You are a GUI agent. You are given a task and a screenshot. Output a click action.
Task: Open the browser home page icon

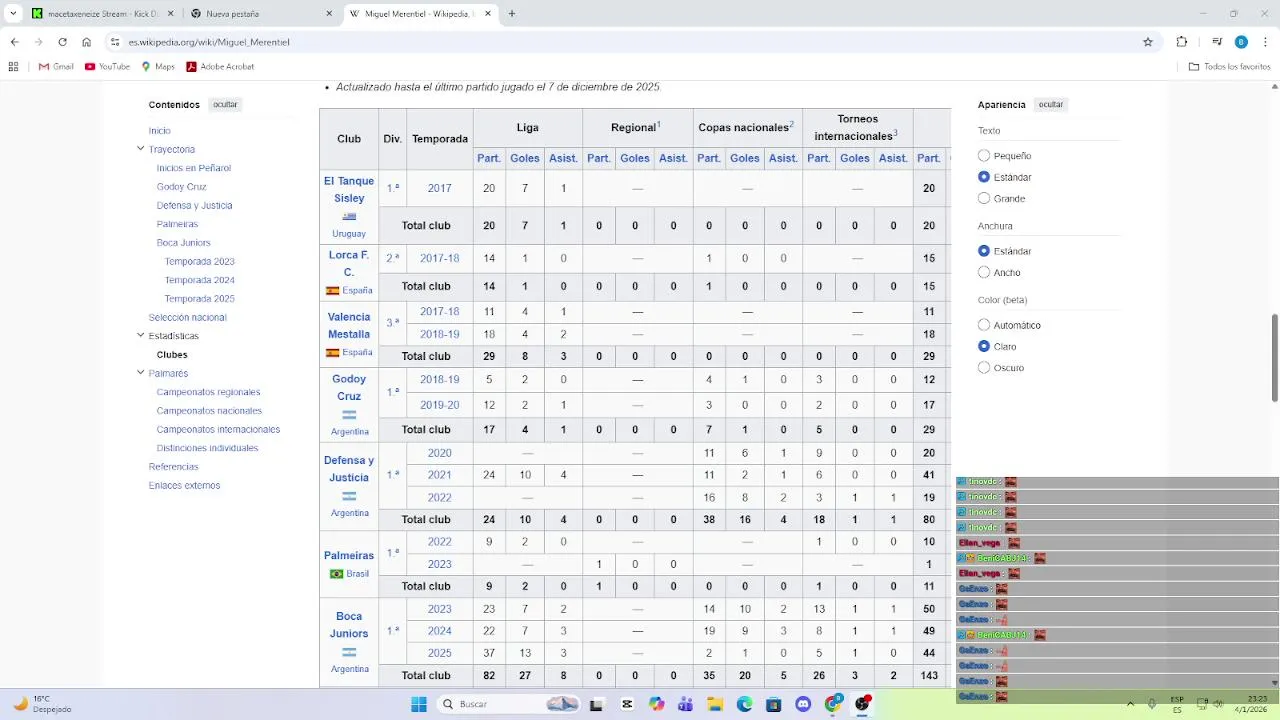[86, 42]
